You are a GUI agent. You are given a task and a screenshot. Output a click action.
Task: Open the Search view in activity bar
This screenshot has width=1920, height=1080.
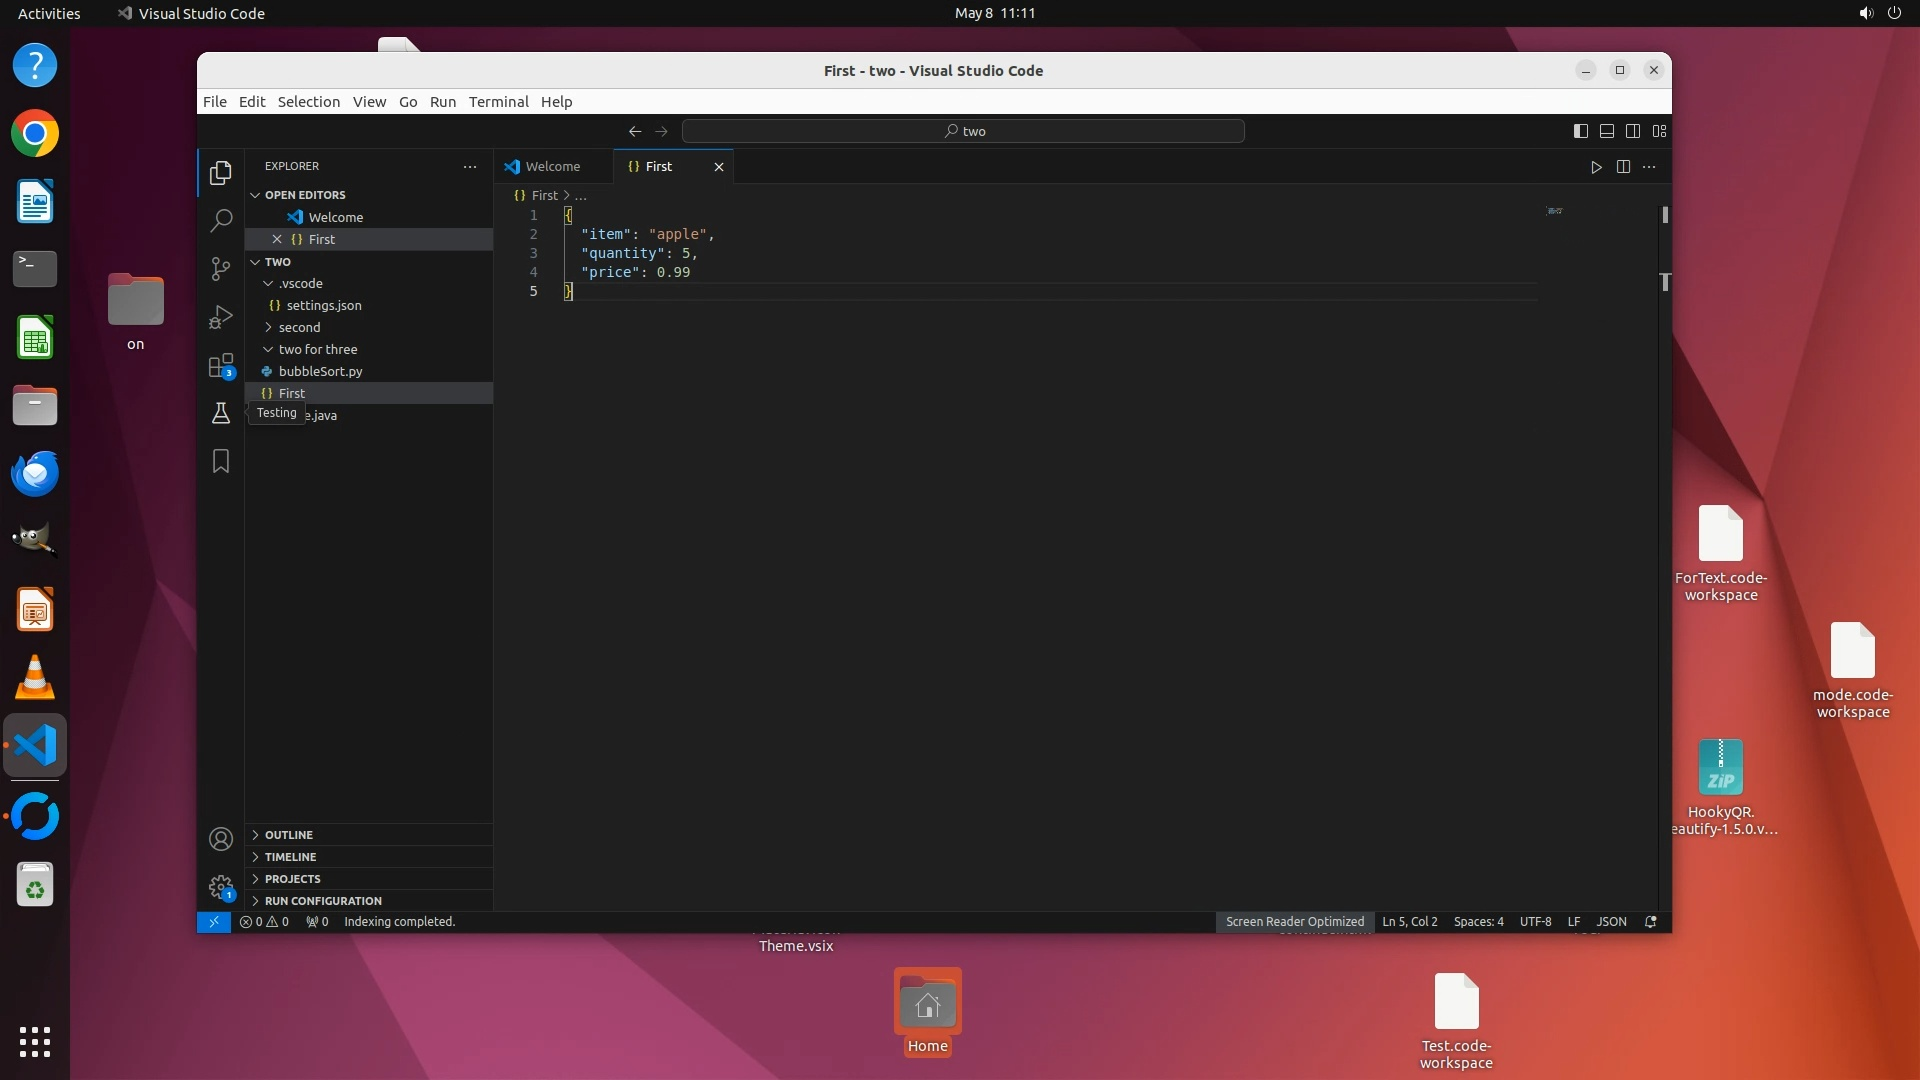coord(221,220)
